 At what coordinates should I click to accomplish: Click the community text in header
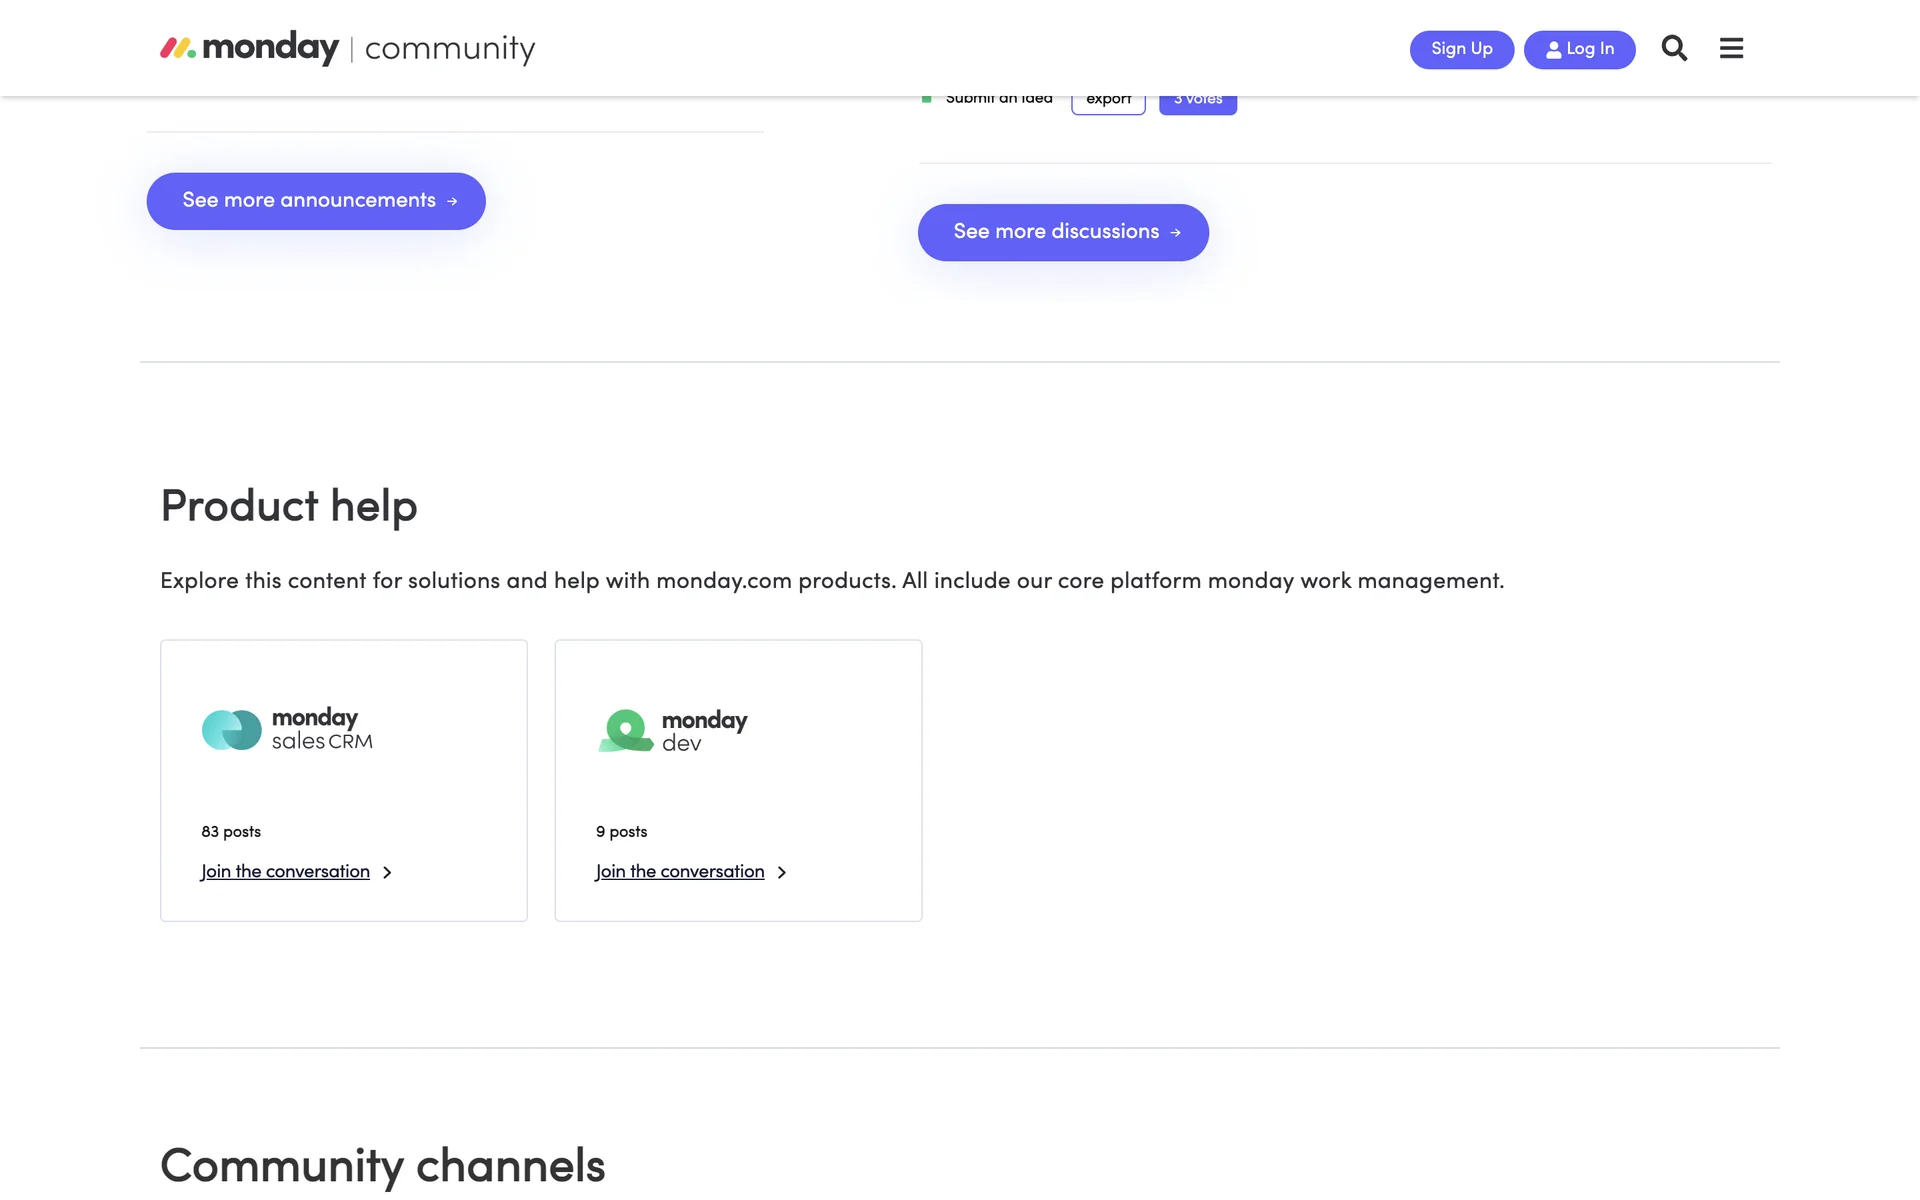tap(450, 48)
